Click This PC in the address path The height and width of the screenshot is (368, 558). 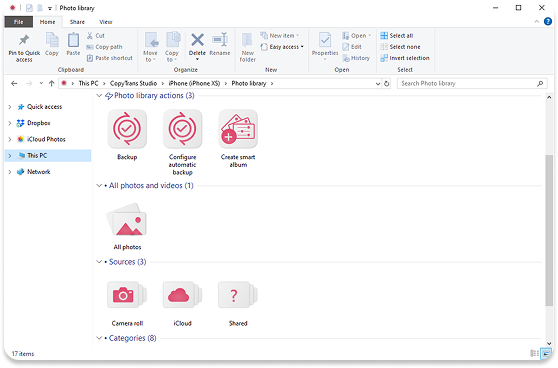(88, 84)
